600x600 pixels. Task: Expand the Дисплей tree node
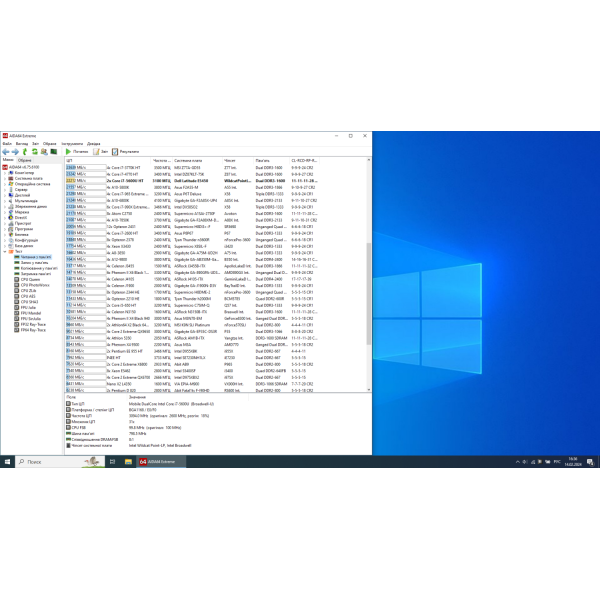[5, 195]
